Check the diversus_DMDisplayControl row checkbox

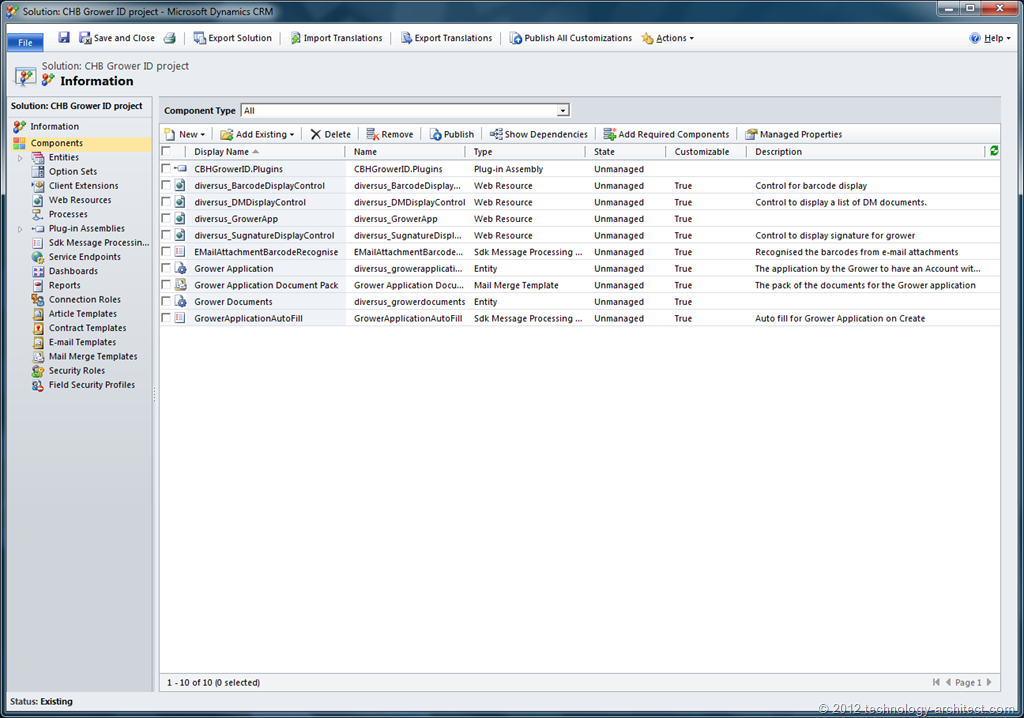pyautogui.click(x=166, y=202)
